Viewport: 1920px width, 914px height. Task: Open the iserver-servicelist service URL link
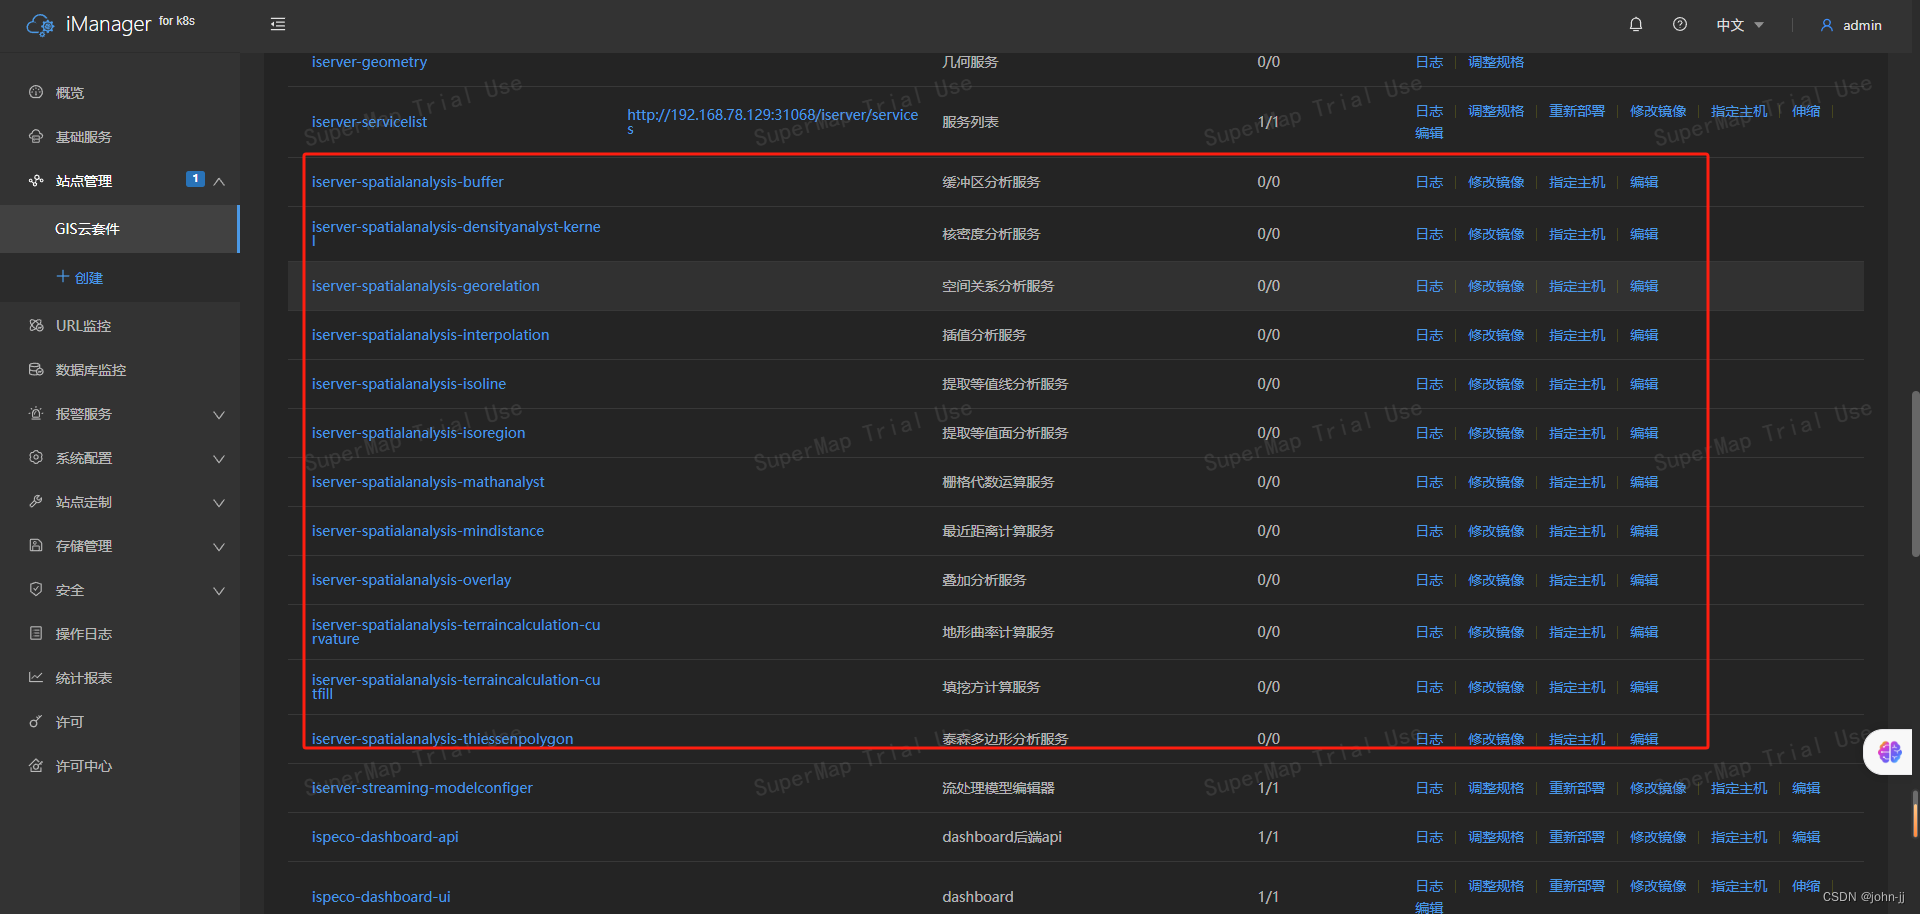pos(772,121)
